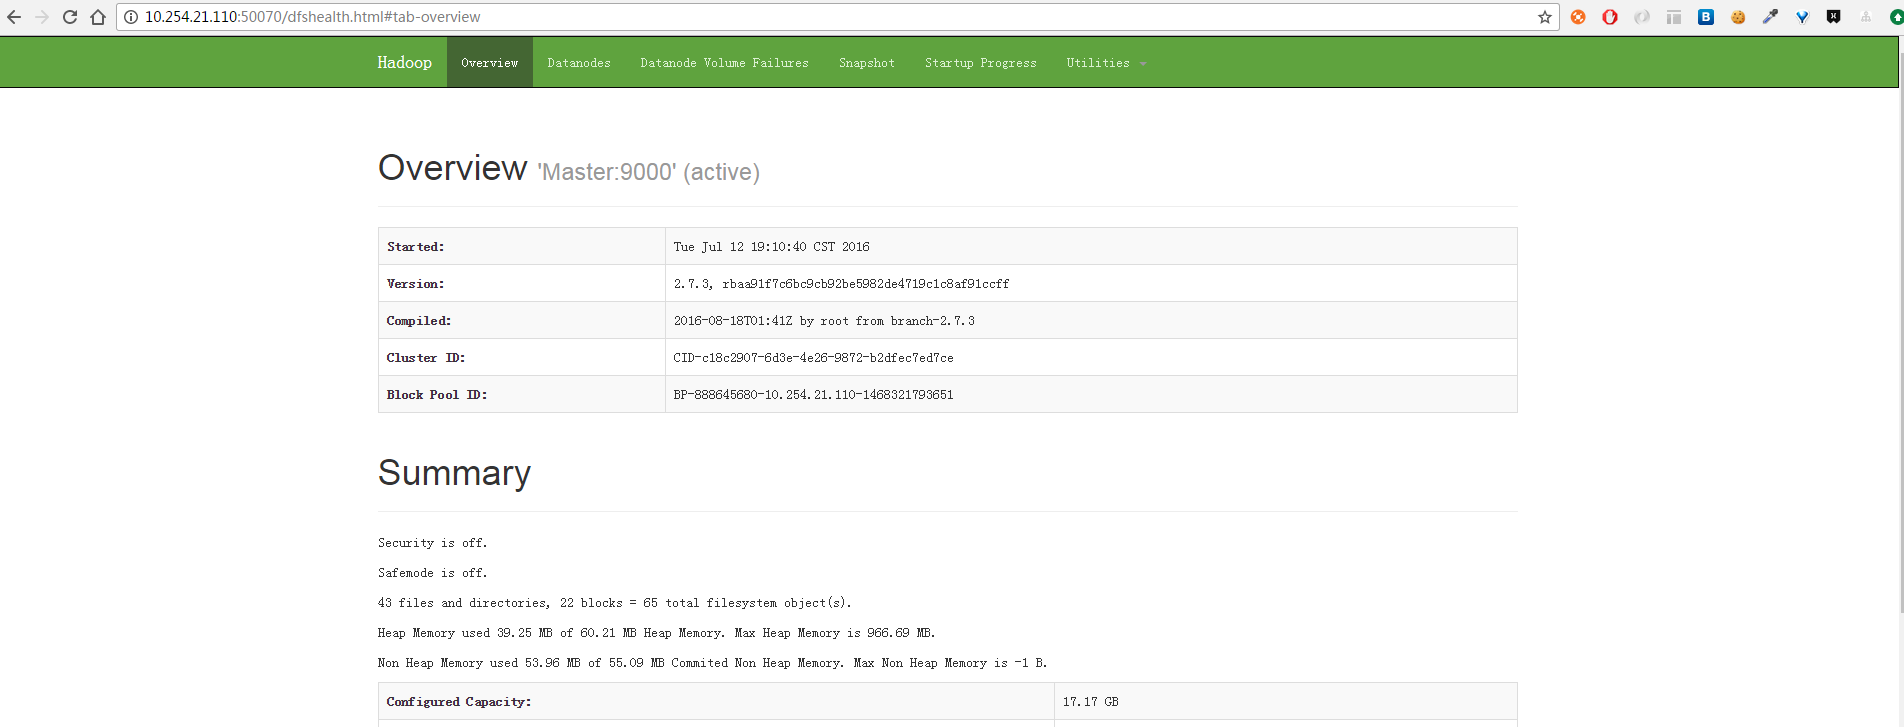
Task: Open the Snapshot tab
Action: point(867,62)
